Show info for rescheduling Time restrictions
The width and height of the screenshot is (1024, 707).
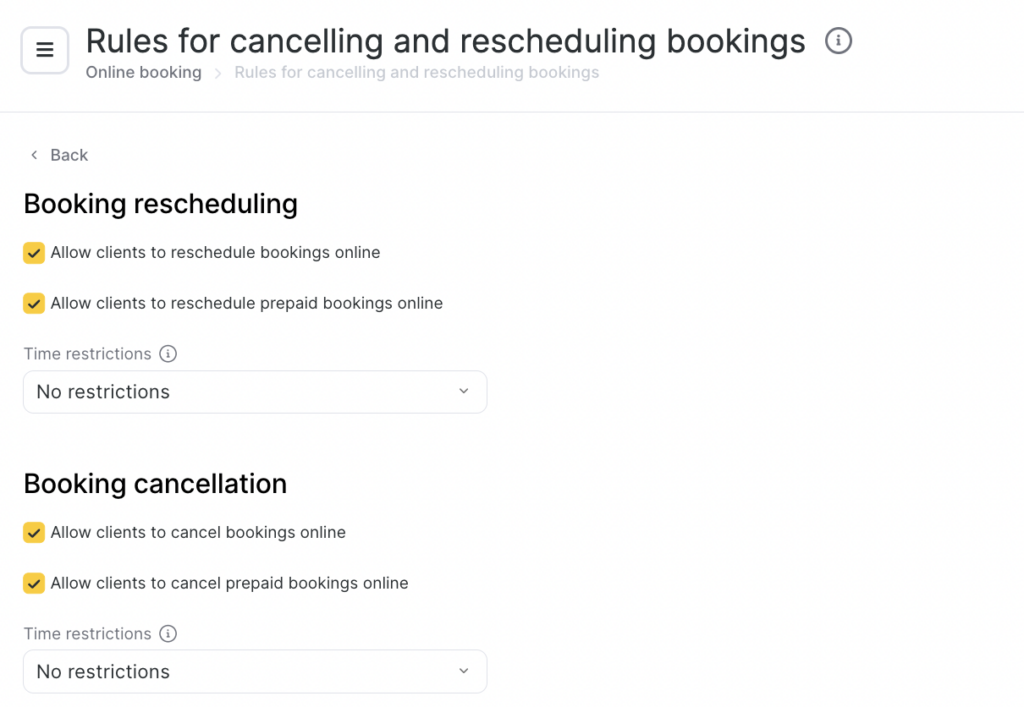click(x=168, y=354)
